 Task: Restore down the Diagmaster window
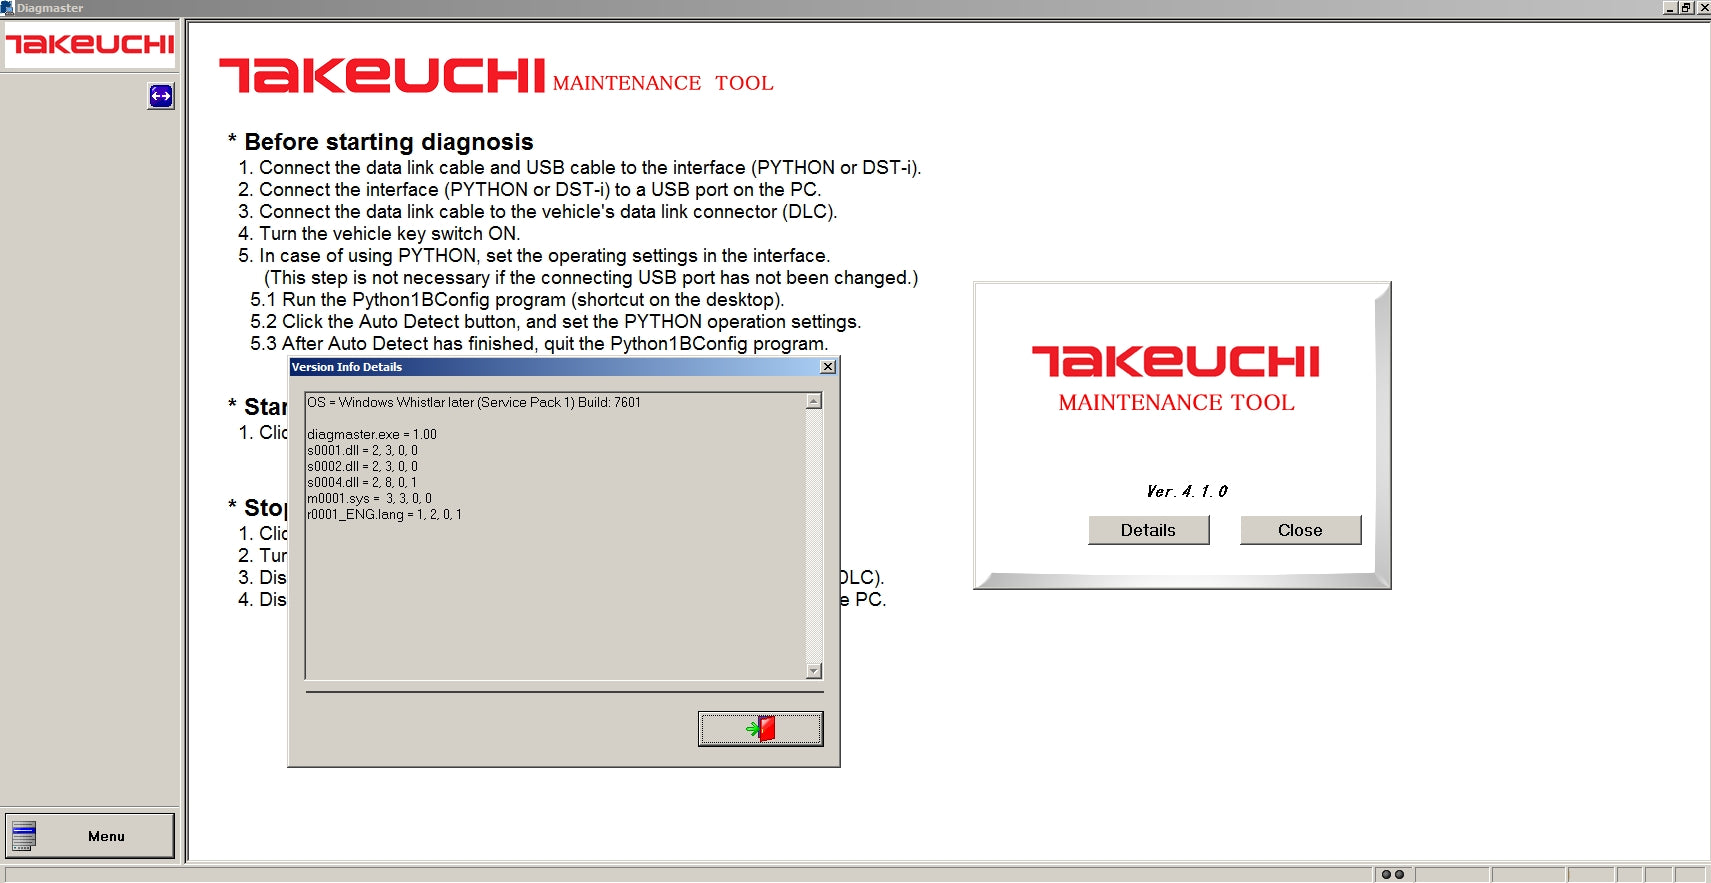point(1686,8)
